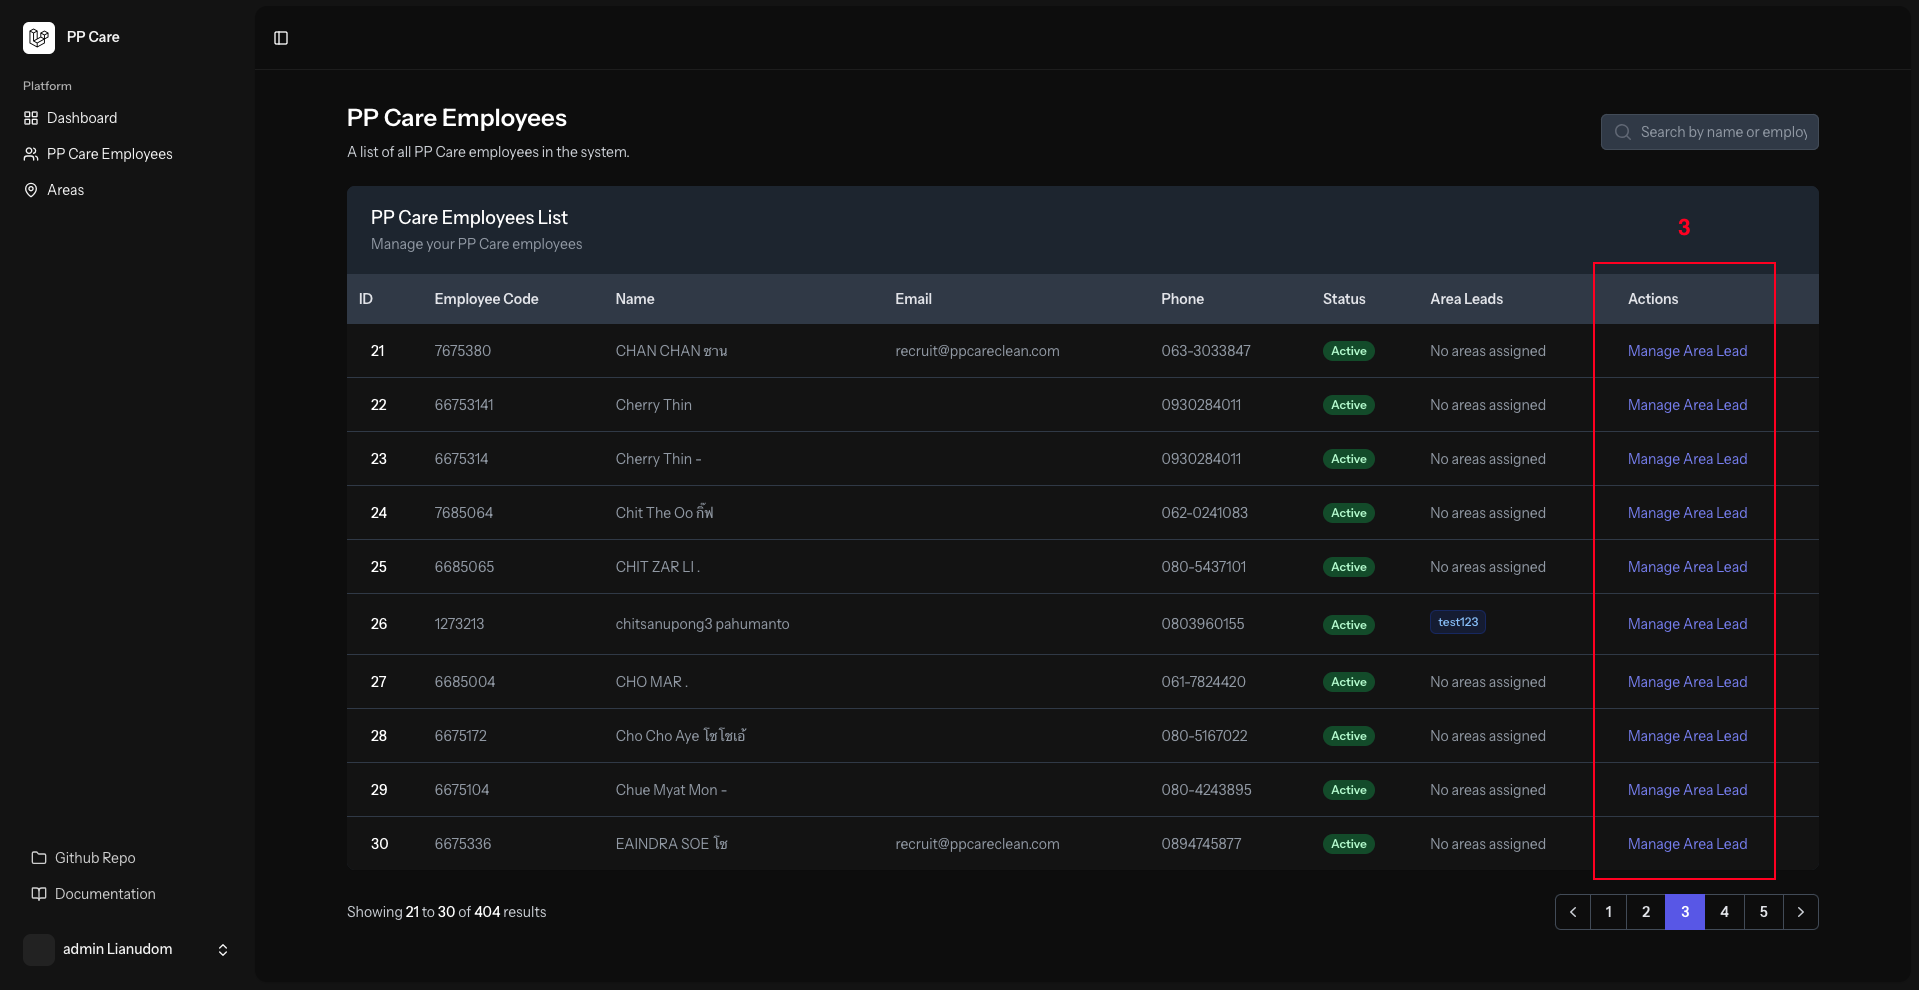Click email recruit@ppcareclean.com for CHAN CHAN
Viewport: 1919px width, 990px height.
pos(977,351)
